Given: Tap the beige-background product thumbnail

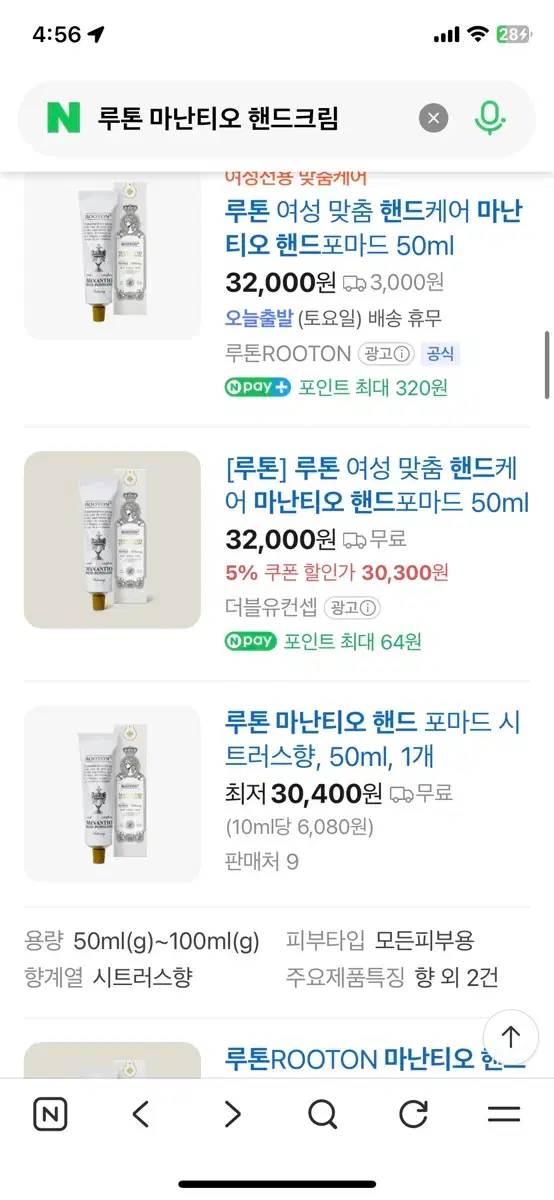Looking at the screenshot, I should pyautogui.click(x=112, y=540).
